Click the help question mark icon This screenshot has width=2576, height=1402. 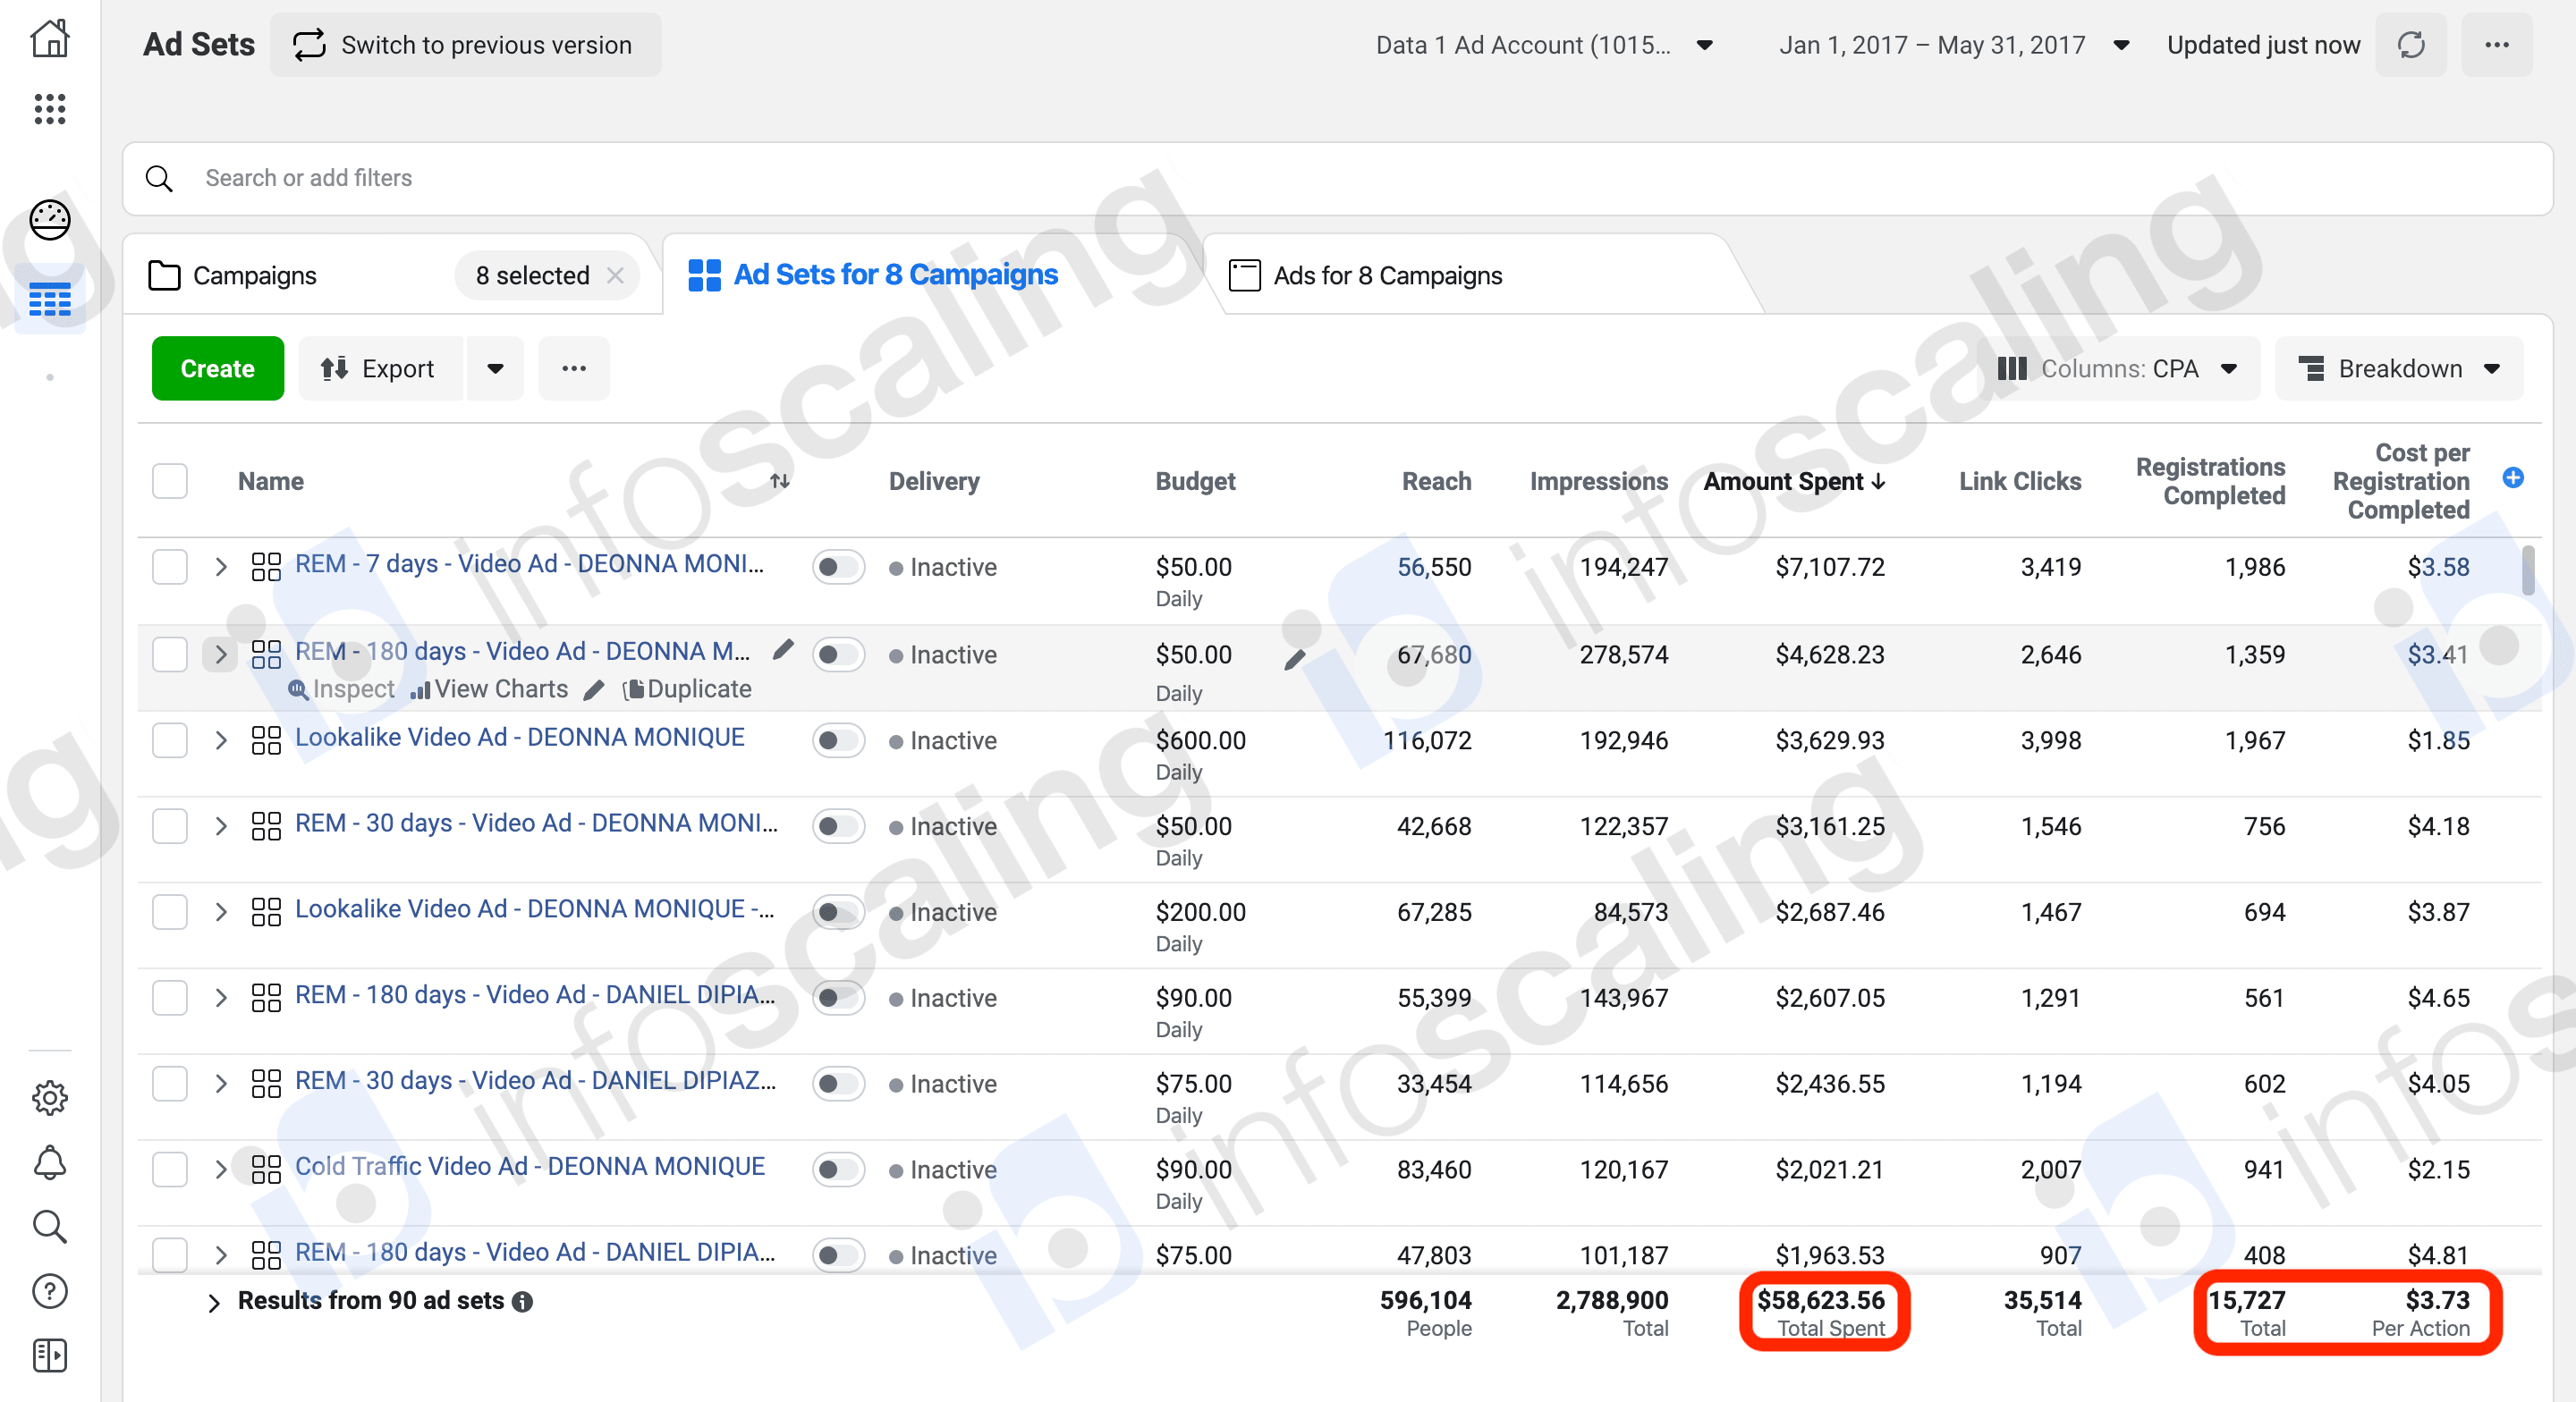click(x=49, y=1291)
